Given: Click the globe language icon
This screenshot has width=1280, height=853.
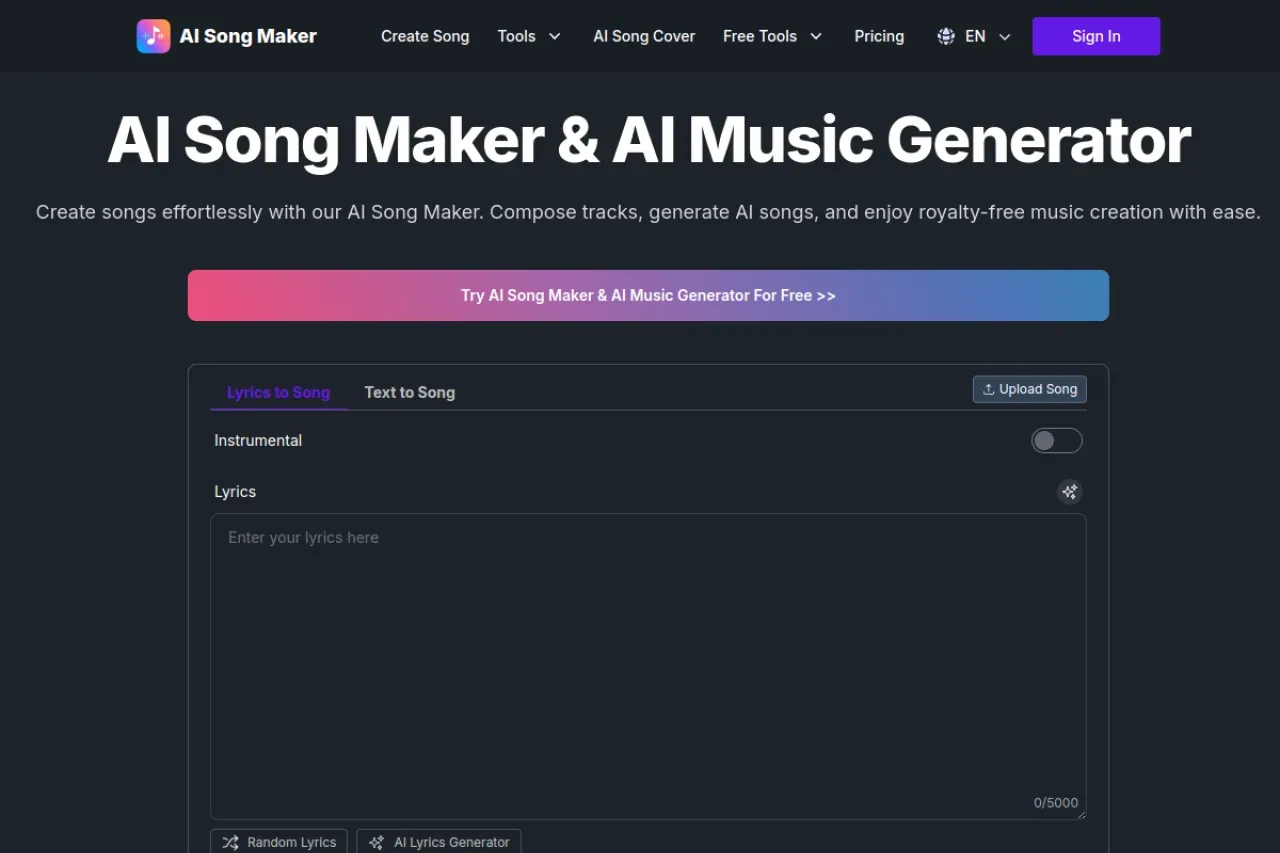Looking at the screenshot, I should point(946,36).
